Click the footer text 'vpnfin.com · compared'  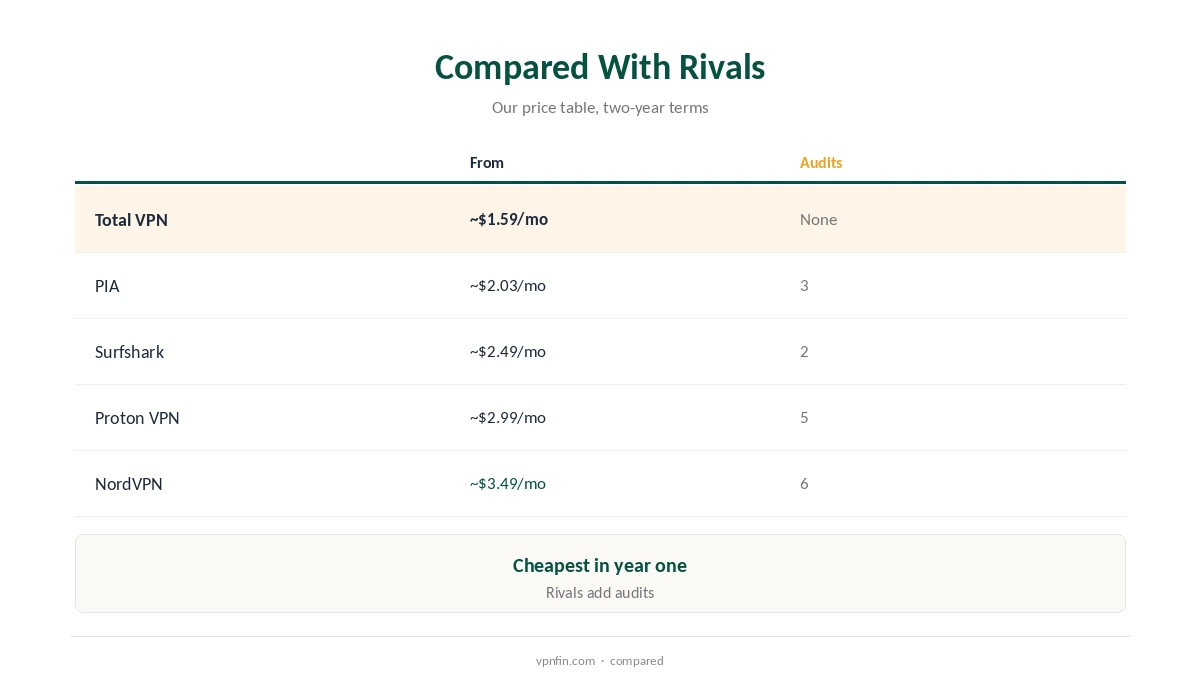pyautogui.click(x=600, y=661)
